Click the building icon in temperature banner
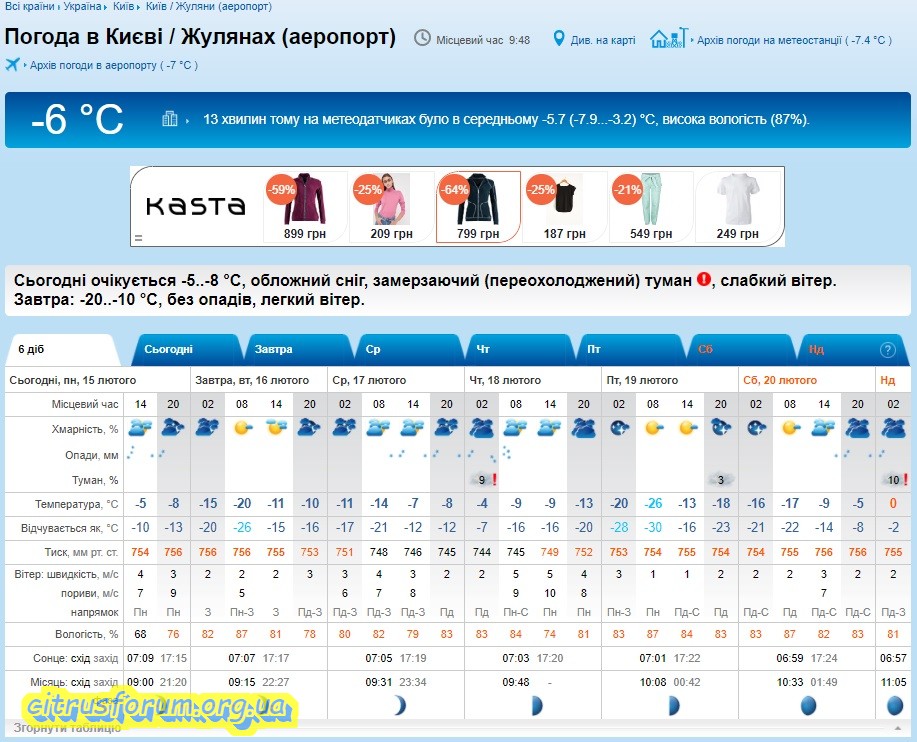 click(170, 119)
